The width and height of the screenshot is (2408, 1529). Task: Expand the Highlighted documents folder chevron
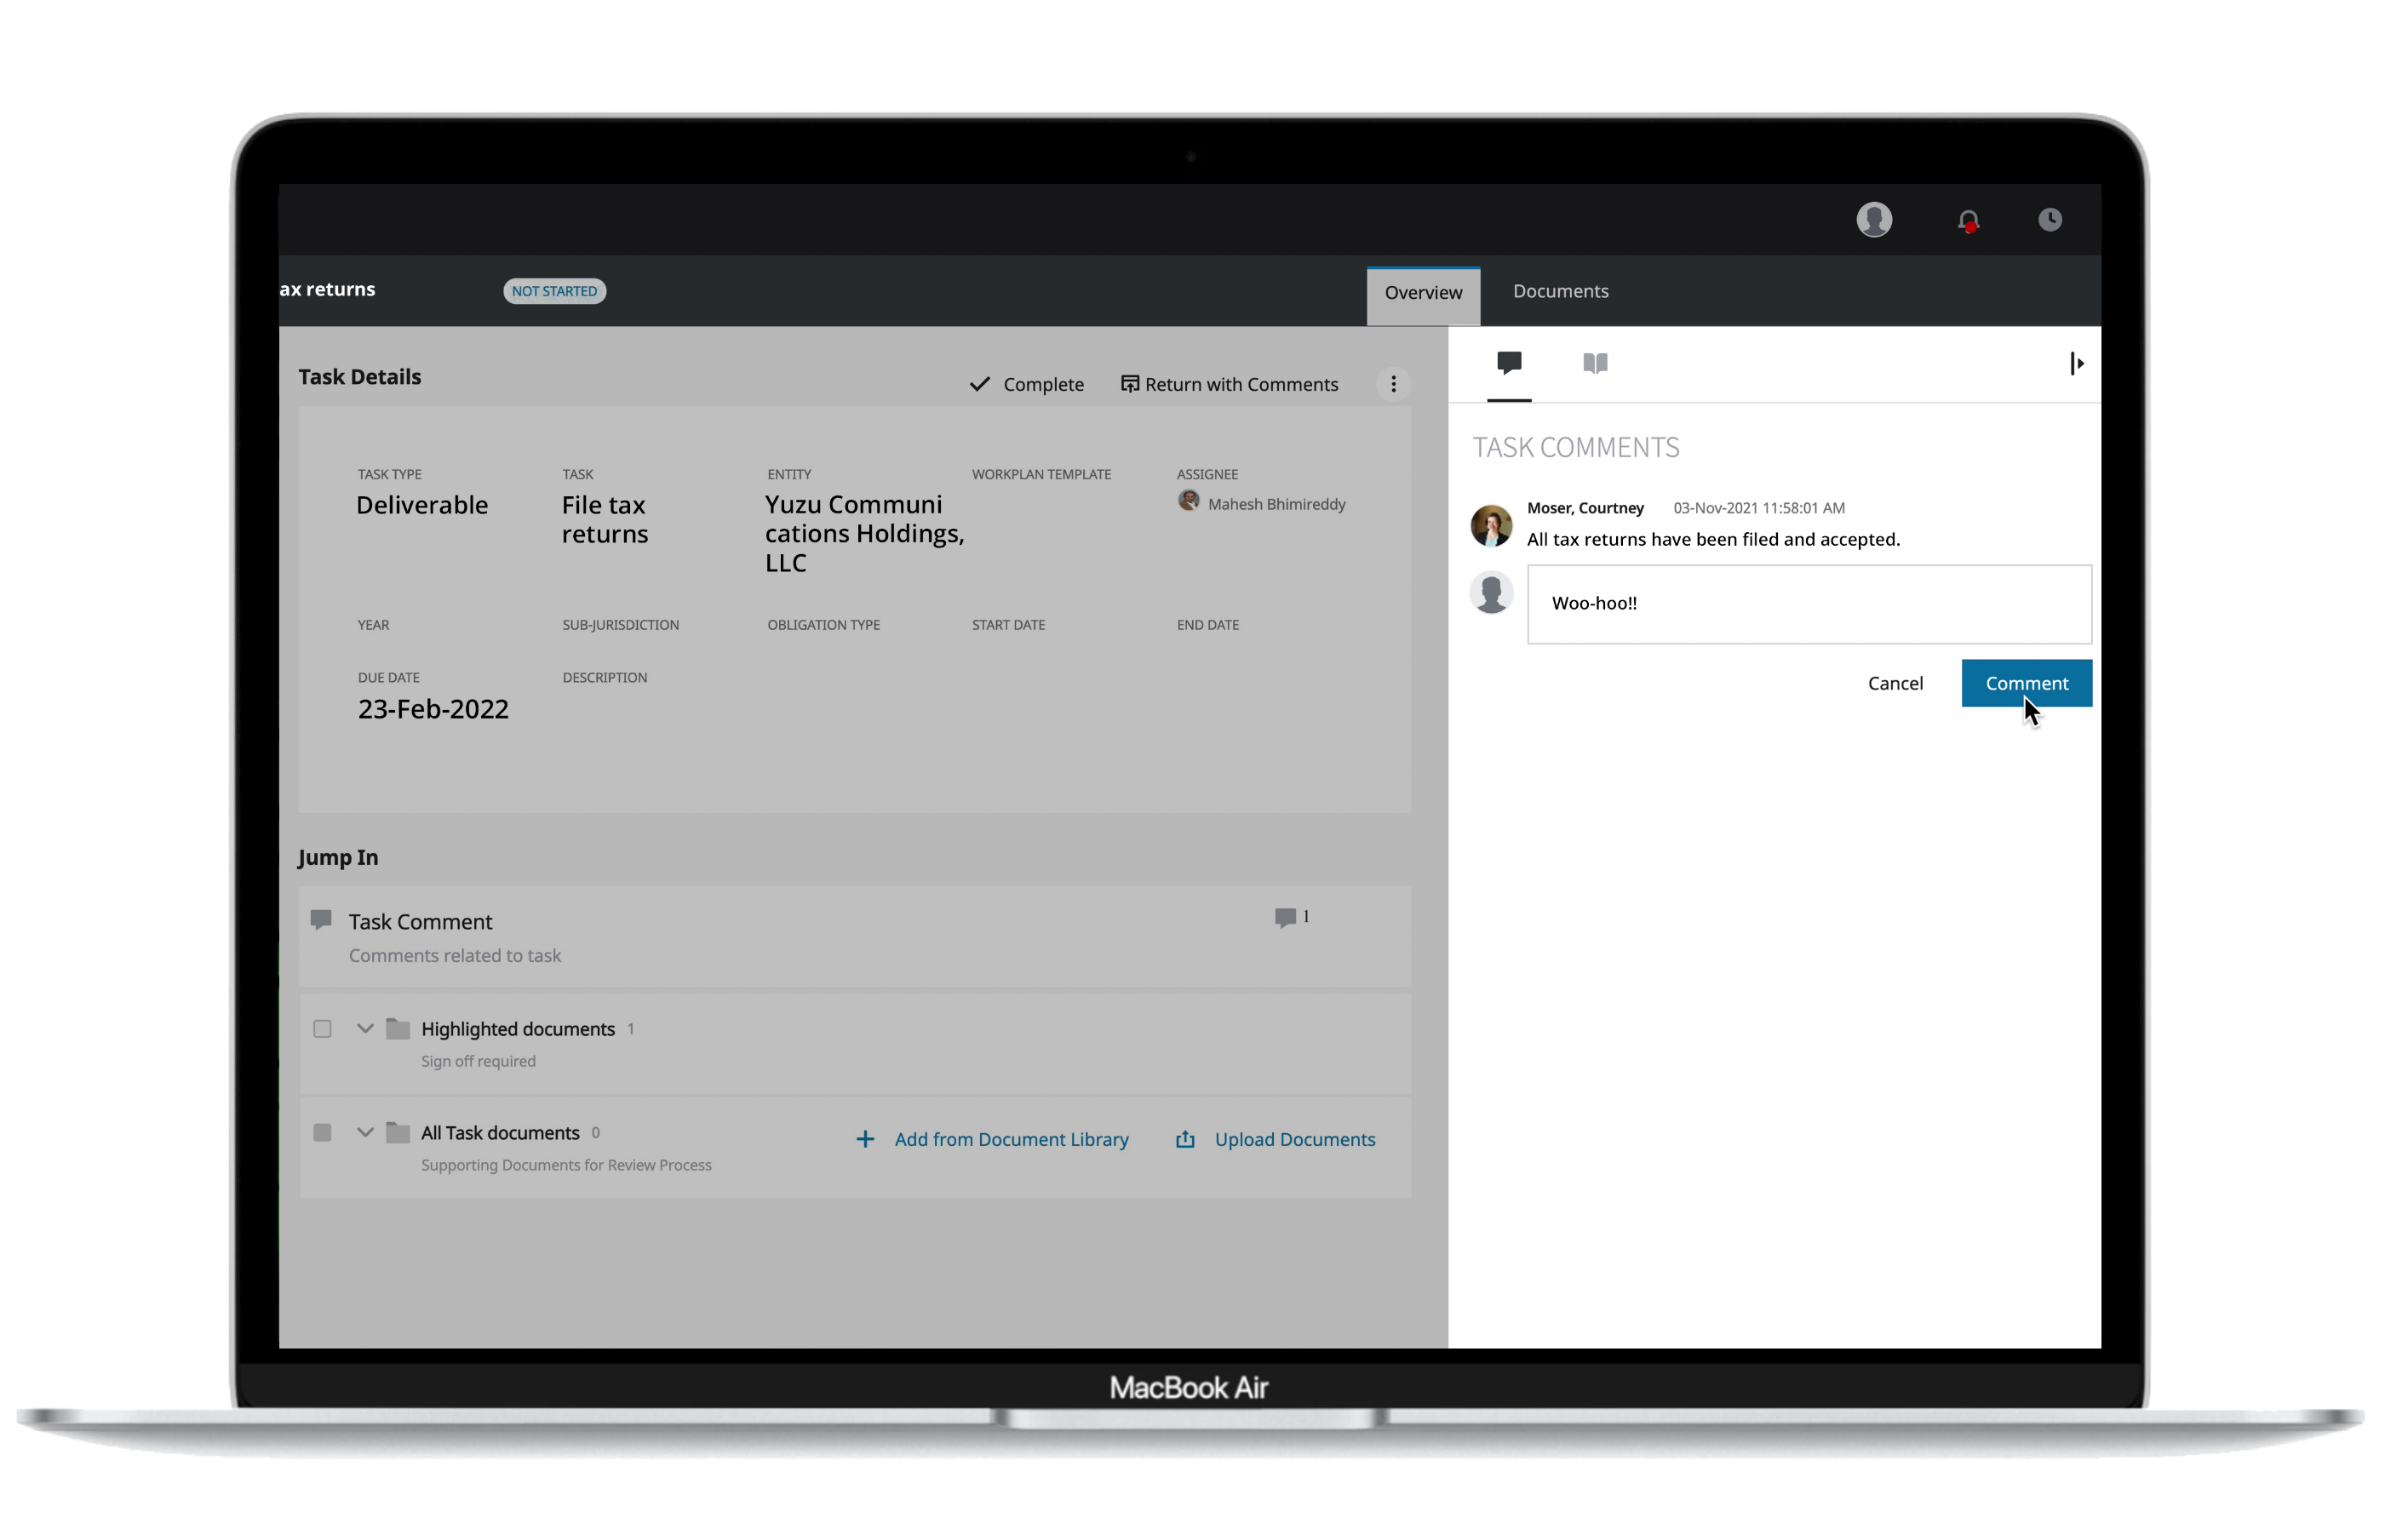365,1029
